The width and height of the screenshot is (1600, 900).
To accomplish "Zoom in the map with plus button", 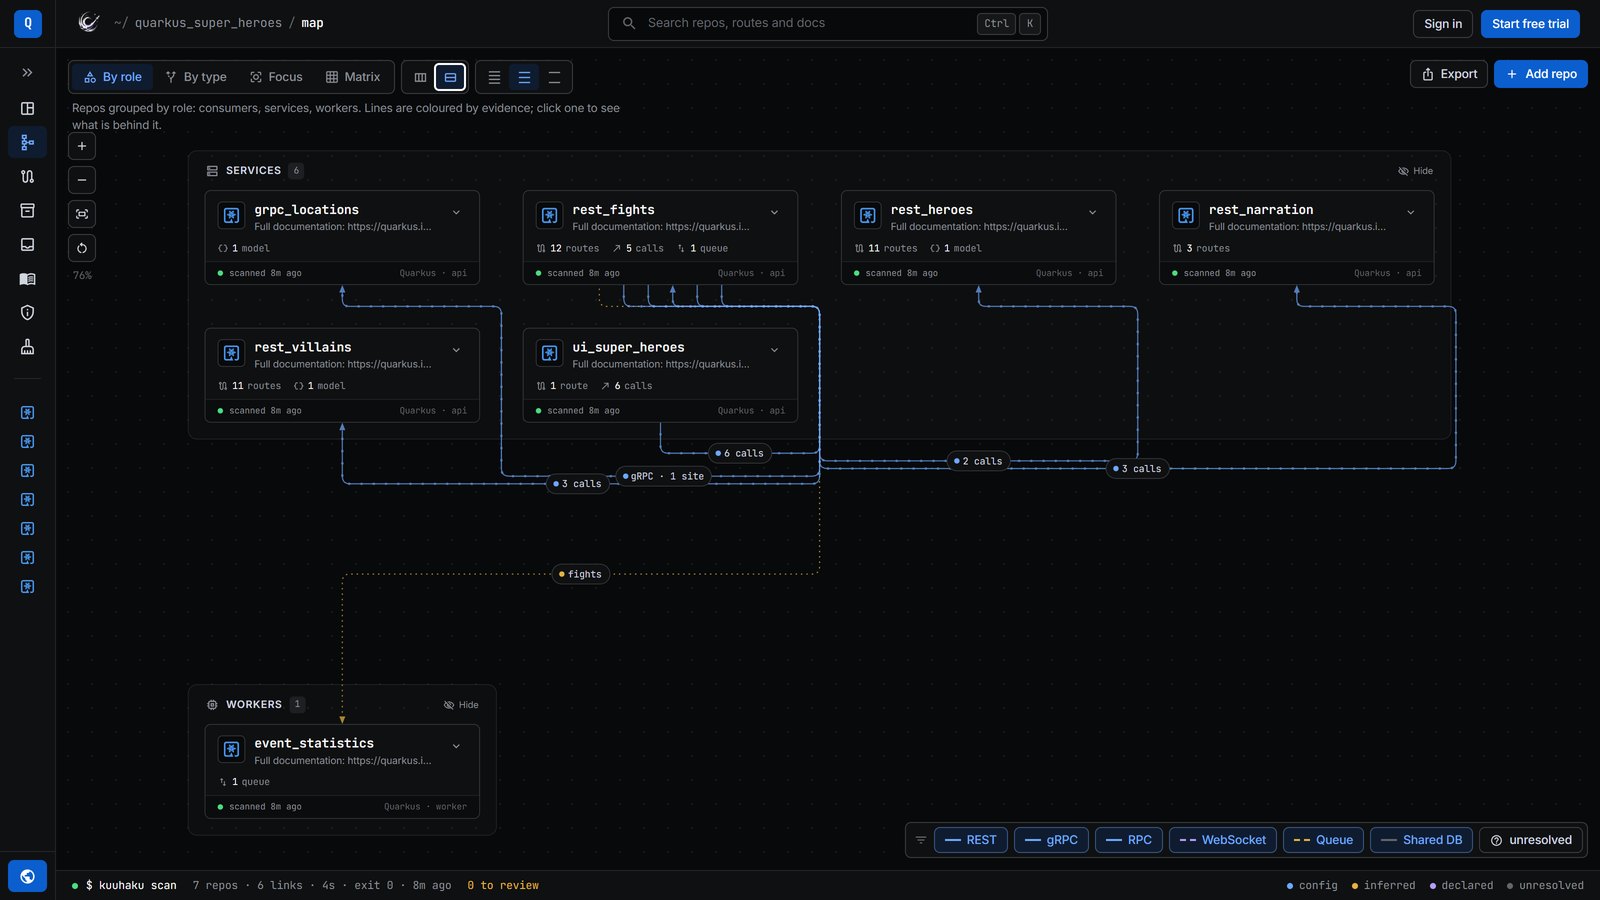I will [x=82, y=146].
